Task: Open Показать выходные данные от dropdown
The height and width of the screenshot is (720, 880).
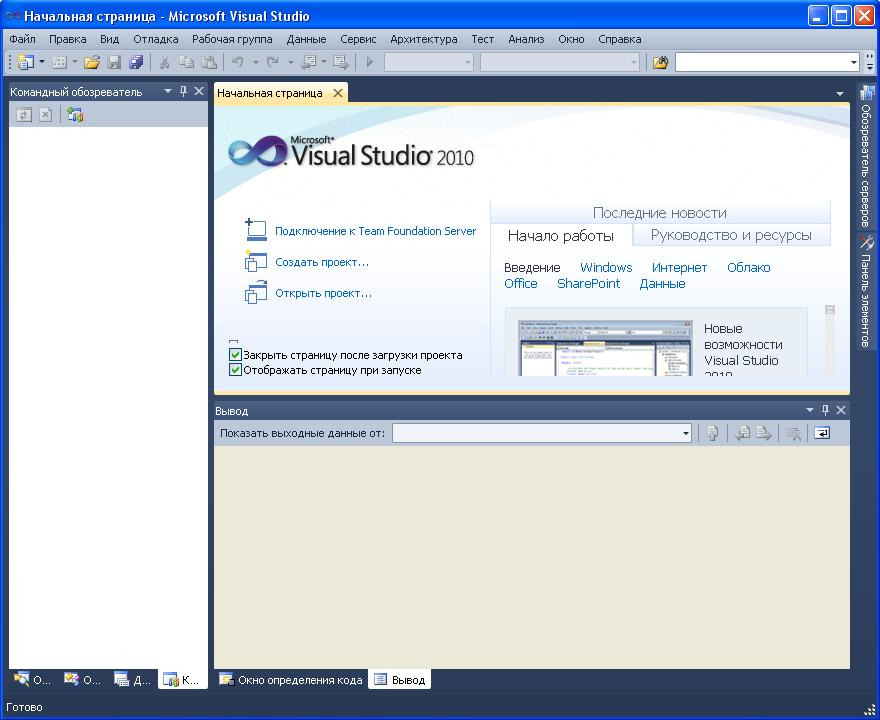Action: (686, 433)
